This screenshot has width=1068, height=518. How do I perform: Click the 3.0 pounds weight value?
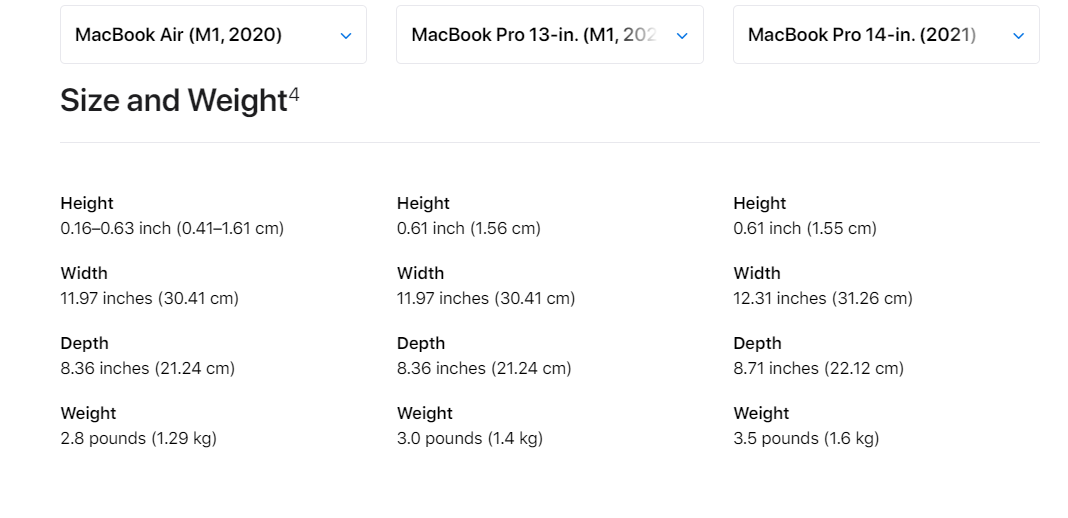pyautogui.click(x=470, y=438)
